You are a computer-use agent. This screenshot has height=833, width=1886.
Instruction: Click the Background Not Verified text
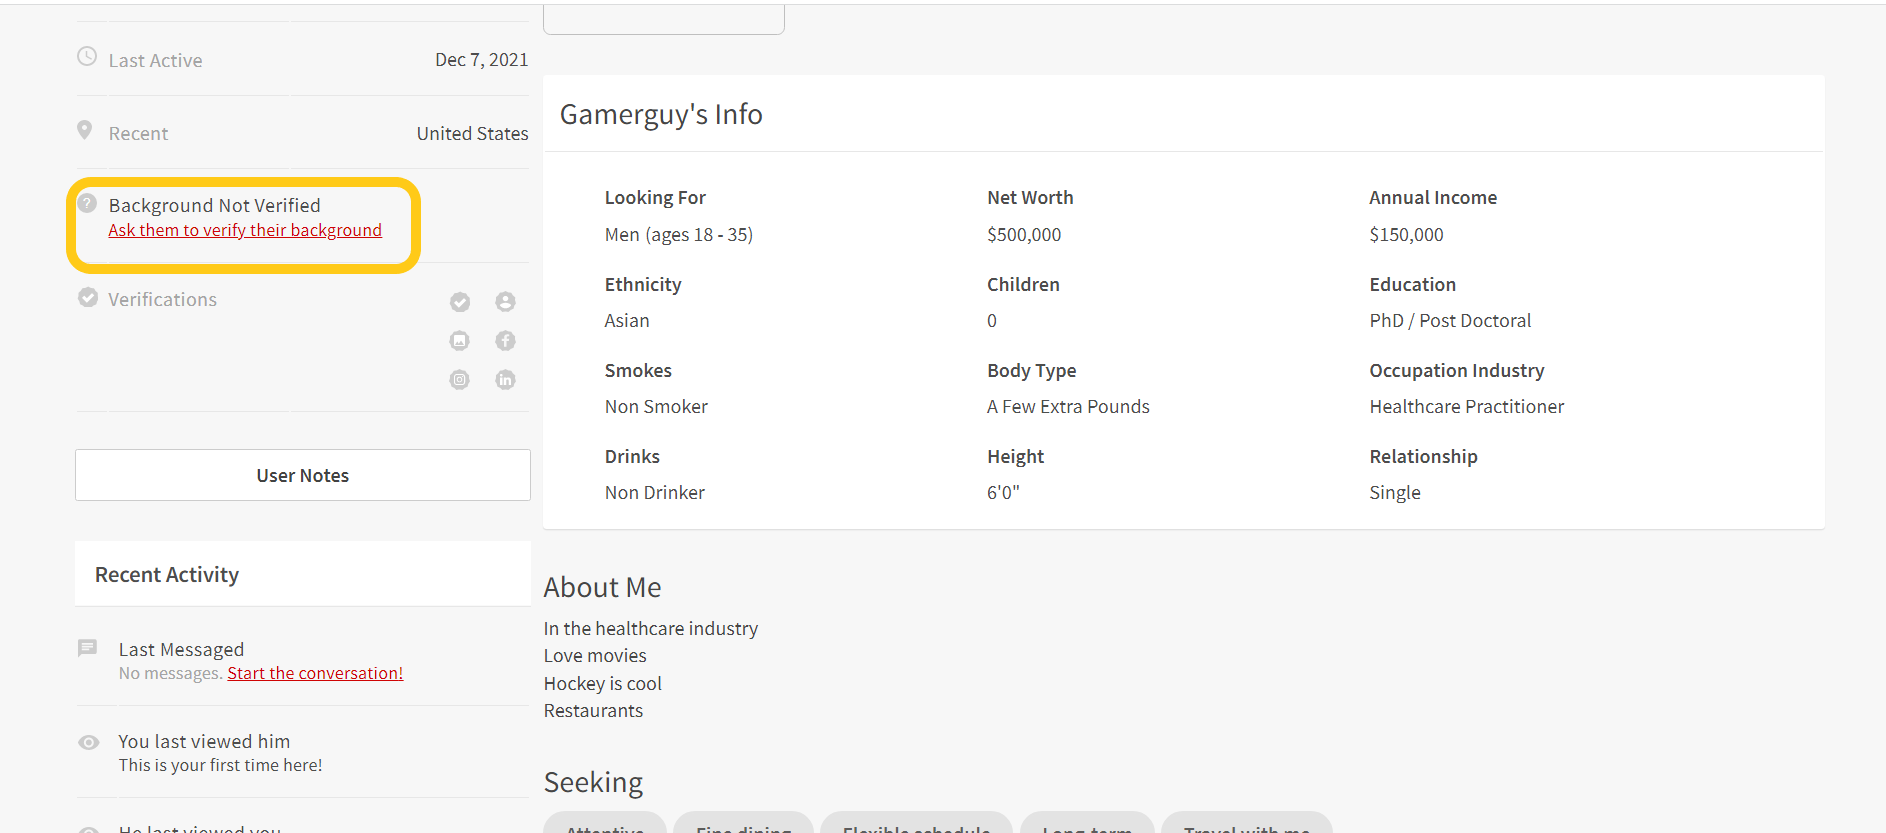[215, 205]
